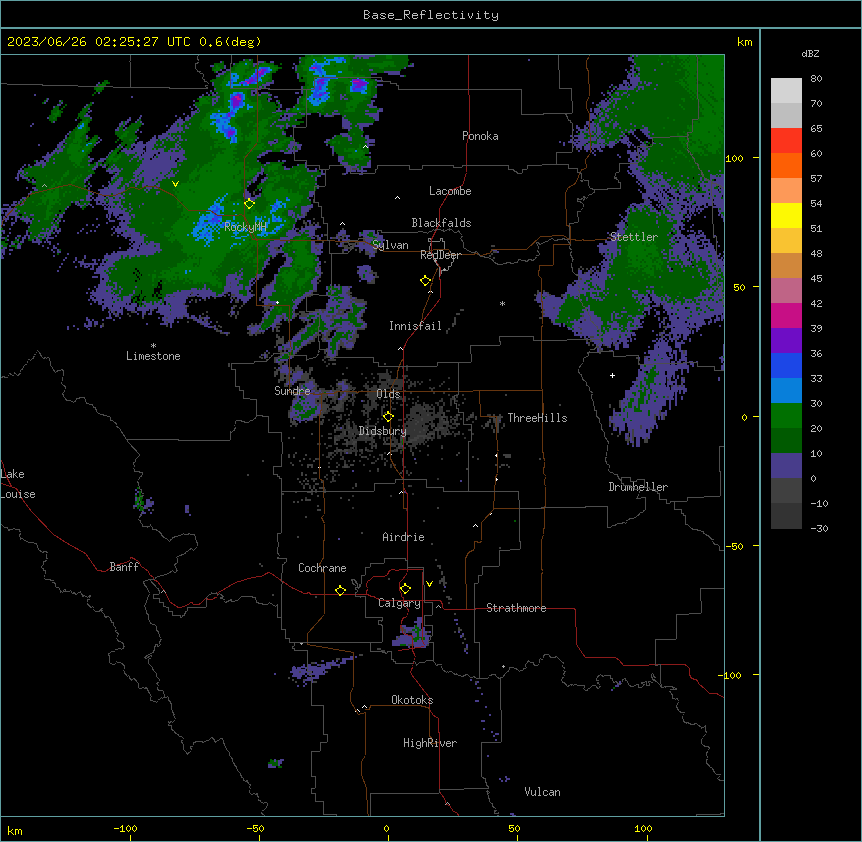Select the bright green 30-20 dBZ swatch
Viewport: 862px width, 842px height.
[786, 416]
